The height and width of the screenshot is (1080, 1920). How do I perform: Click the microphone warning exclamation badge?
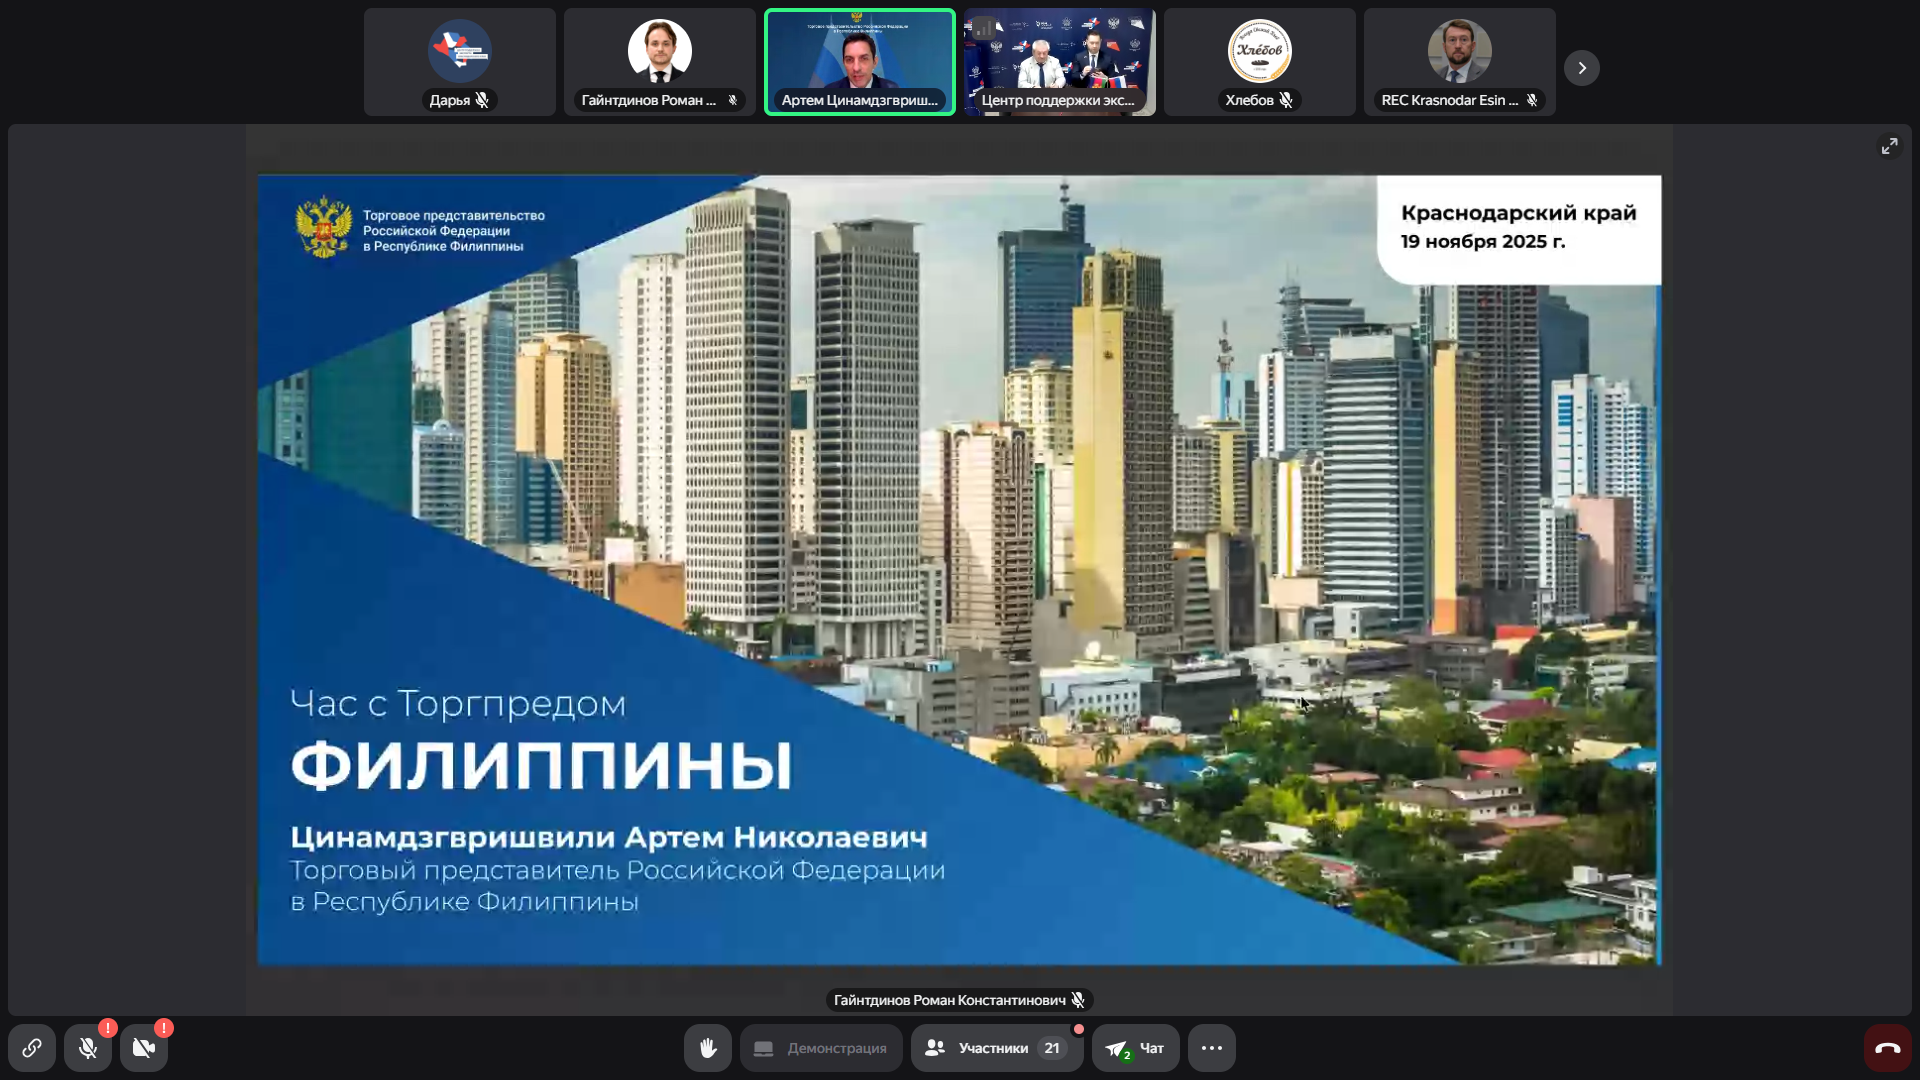(x=108, y=1028)
